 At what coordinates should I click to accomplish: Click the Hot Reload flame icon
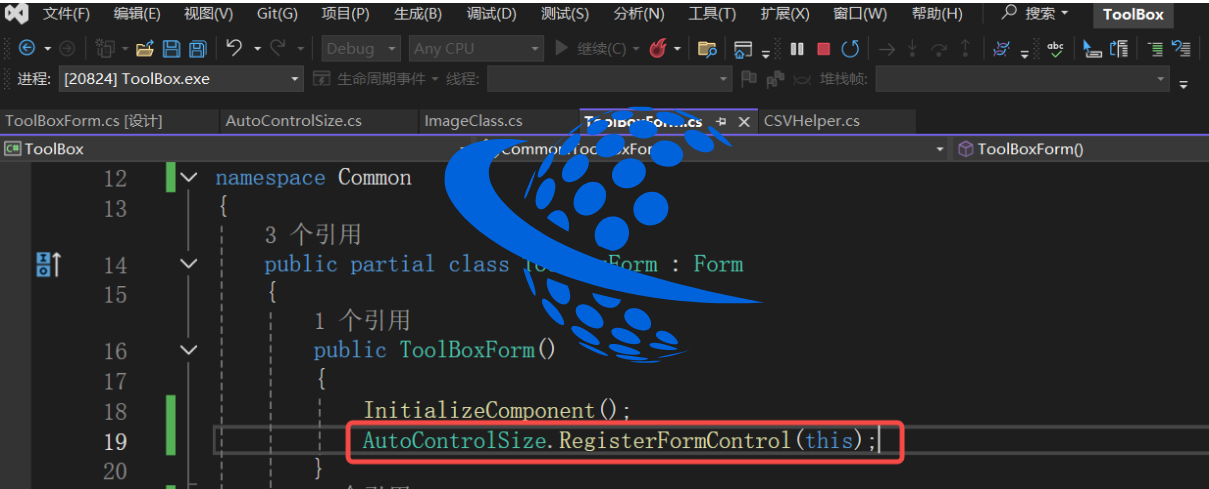click(x=658, y=48)
